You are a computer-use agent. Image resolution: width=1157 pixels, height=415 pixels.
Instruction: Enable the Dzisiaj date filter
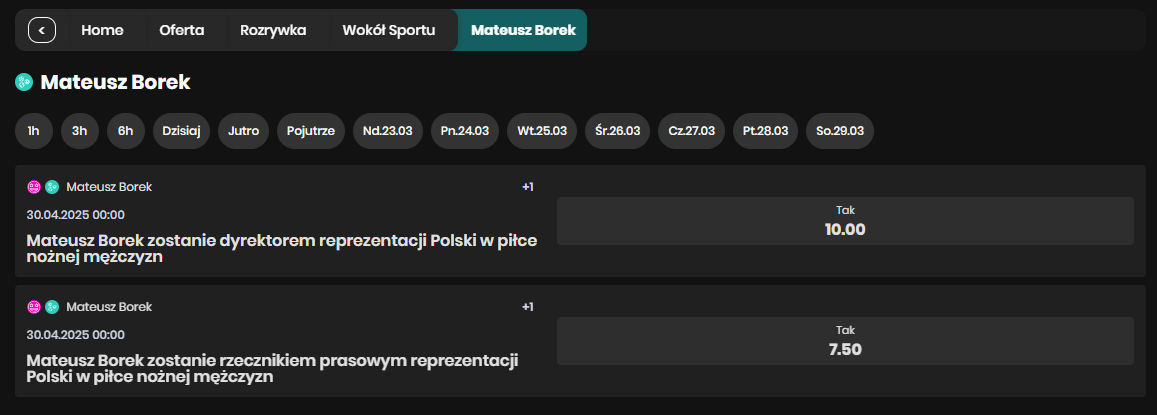point(182,131)
